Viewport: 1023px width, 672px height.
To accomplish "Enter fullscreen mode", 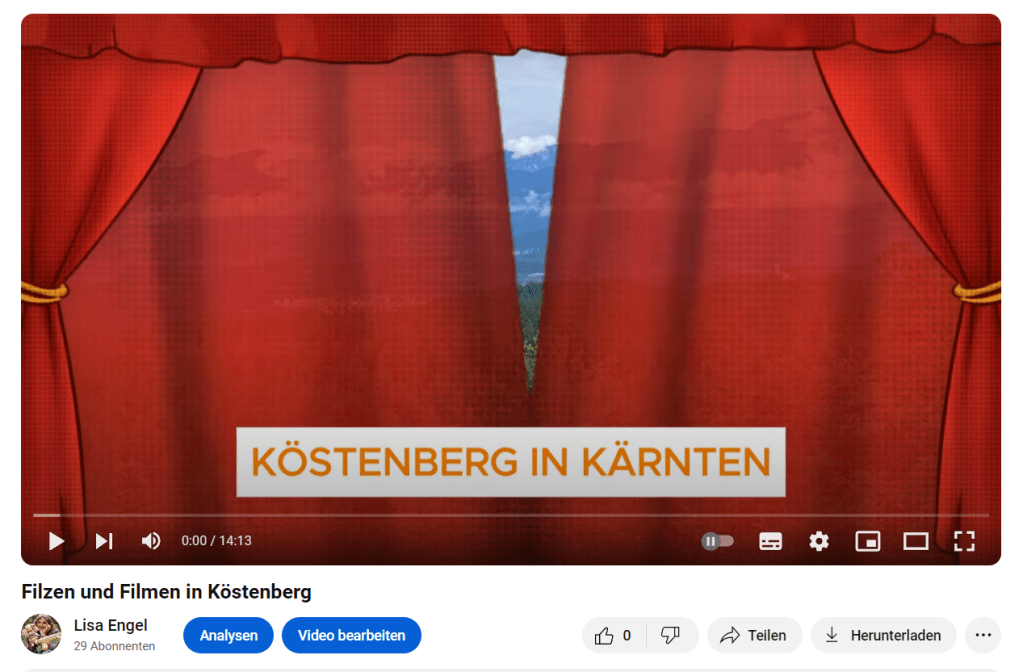I will coord(963,541).
